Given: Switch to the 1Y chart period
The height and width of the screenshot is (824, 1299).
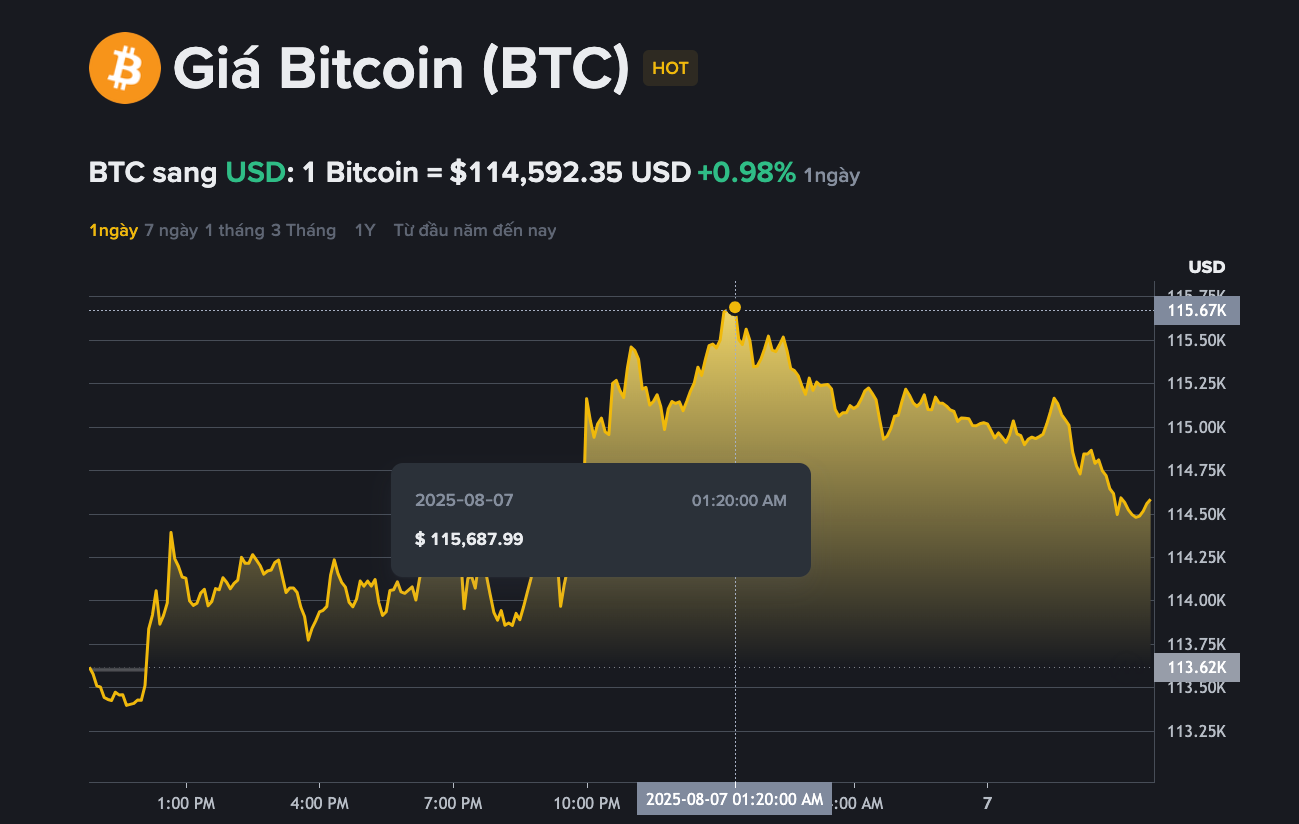Looking at the screenshot, I should (x=363, y=229).
